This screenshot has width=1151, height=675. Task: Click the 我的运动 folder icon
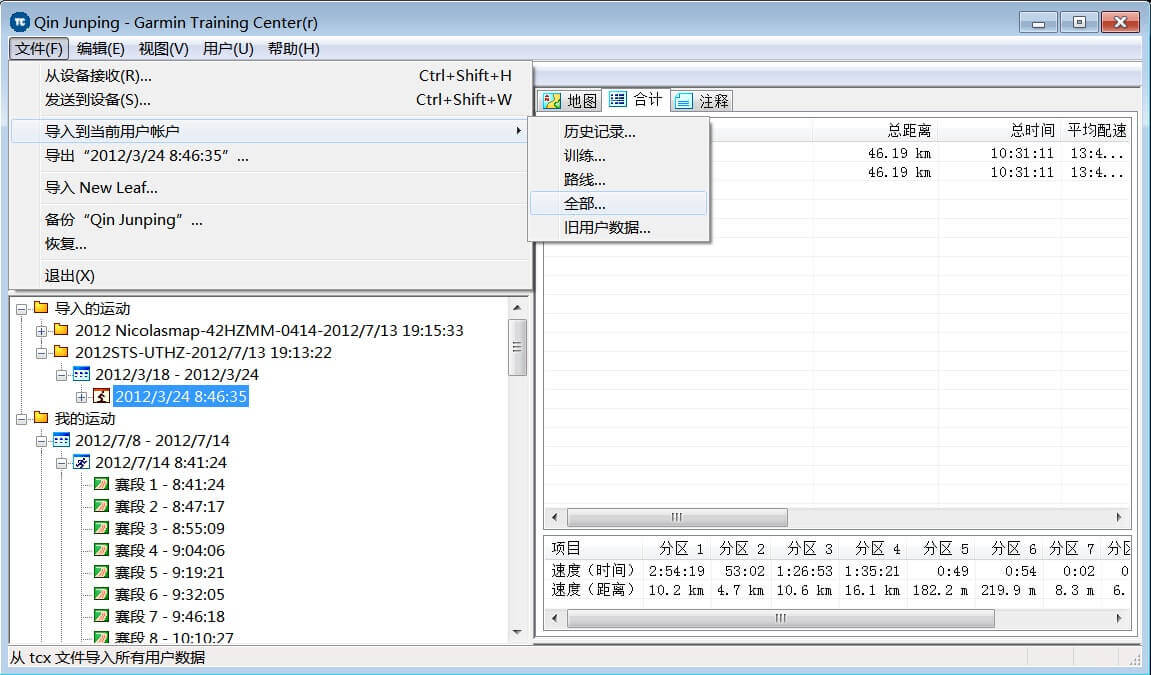41,418
